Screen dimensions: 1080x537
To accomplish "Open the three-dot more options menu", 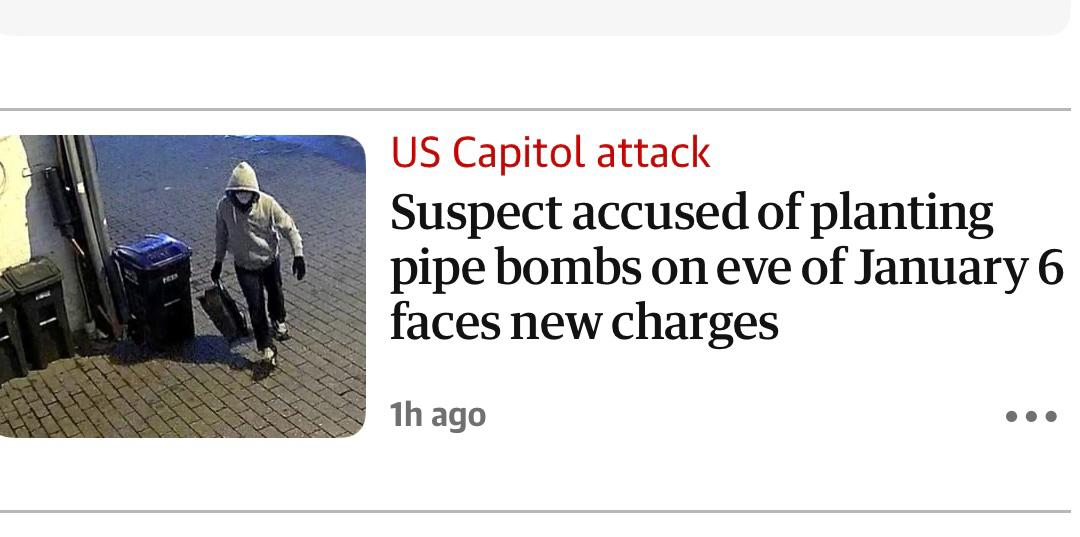I will coord(1031,416).
